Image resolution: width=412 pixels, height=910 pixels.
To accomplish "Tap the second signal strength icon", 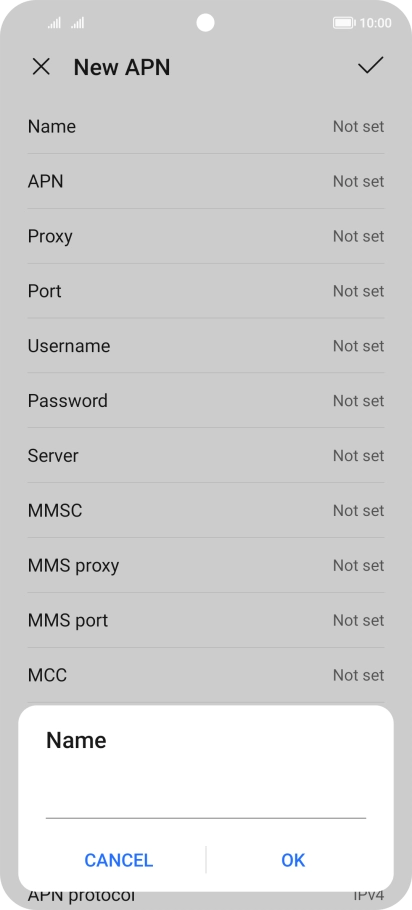I will 78,23.
